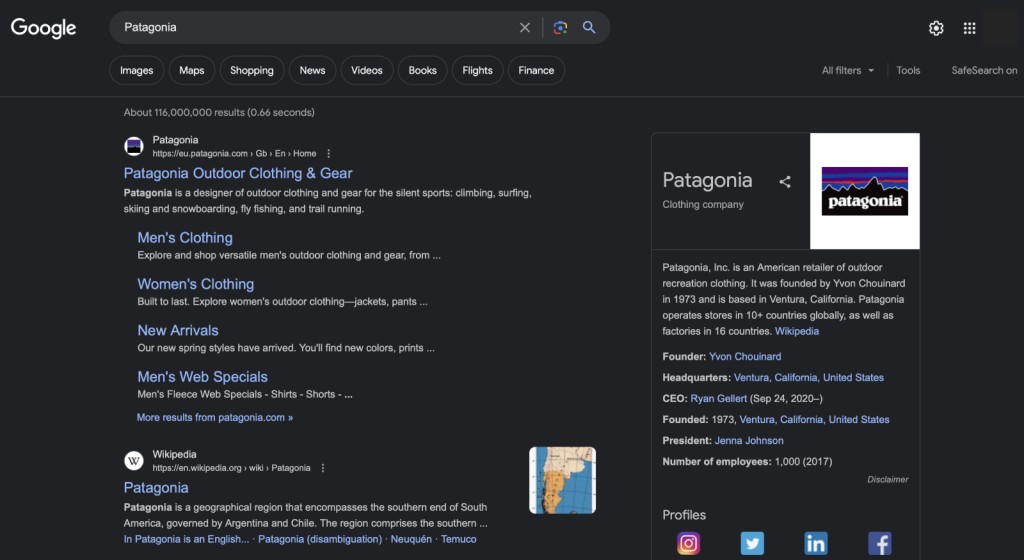Open the Settings gear icon
Image resolution: width=1024 pixels, height=560 pixels.
pos(936,28)
